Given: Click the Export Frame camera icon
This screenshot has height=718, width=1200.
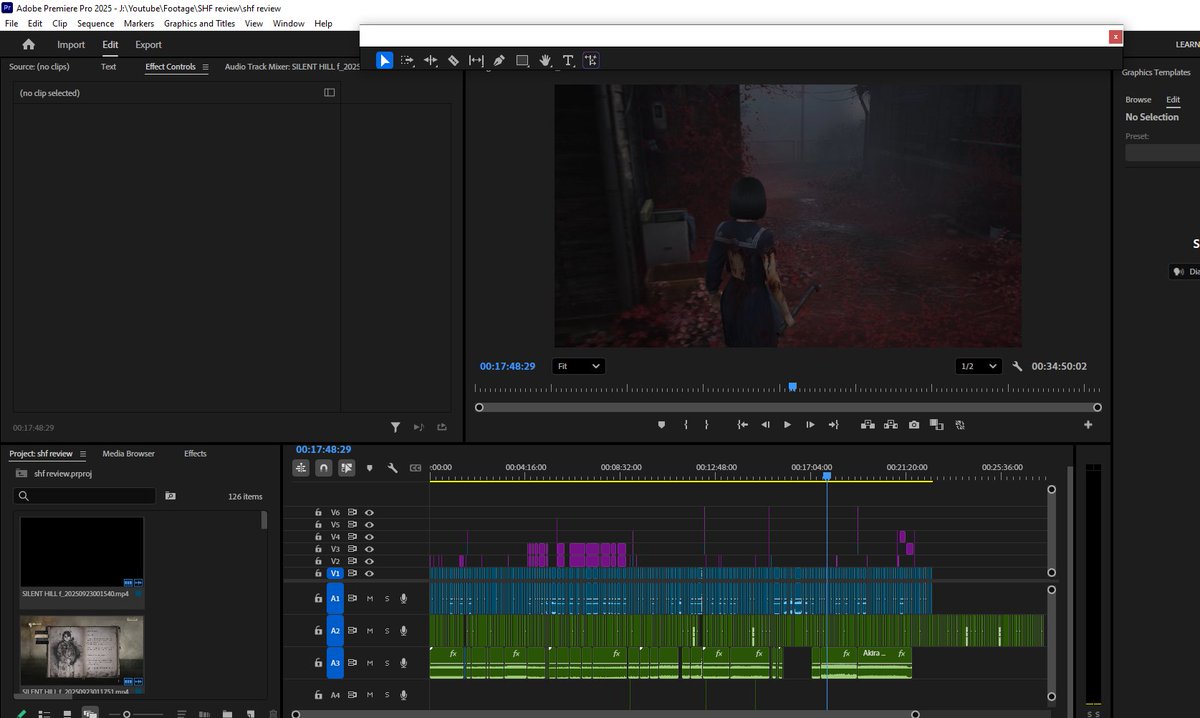Looking at the screenshot, I should pos(914,425).
